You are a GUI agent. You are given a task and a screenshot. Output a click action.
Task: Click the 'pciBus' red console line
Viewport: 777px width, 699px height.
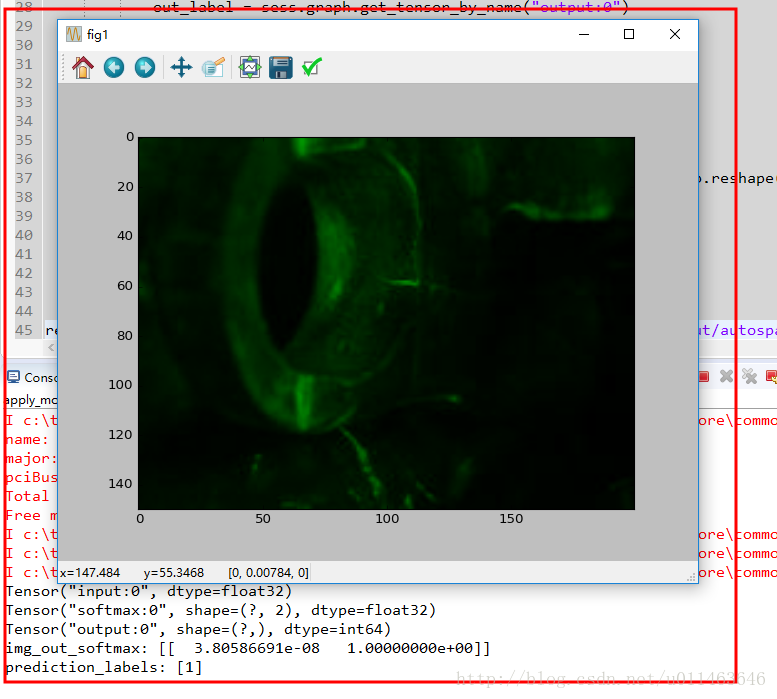click(x=31, y=478)
